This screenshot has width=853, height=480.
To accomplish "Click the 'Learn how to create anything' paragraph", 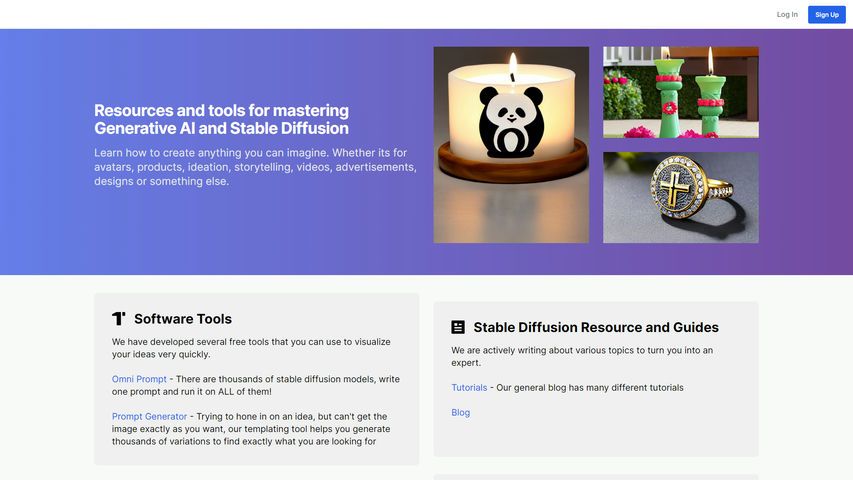I will click(255, 167).
